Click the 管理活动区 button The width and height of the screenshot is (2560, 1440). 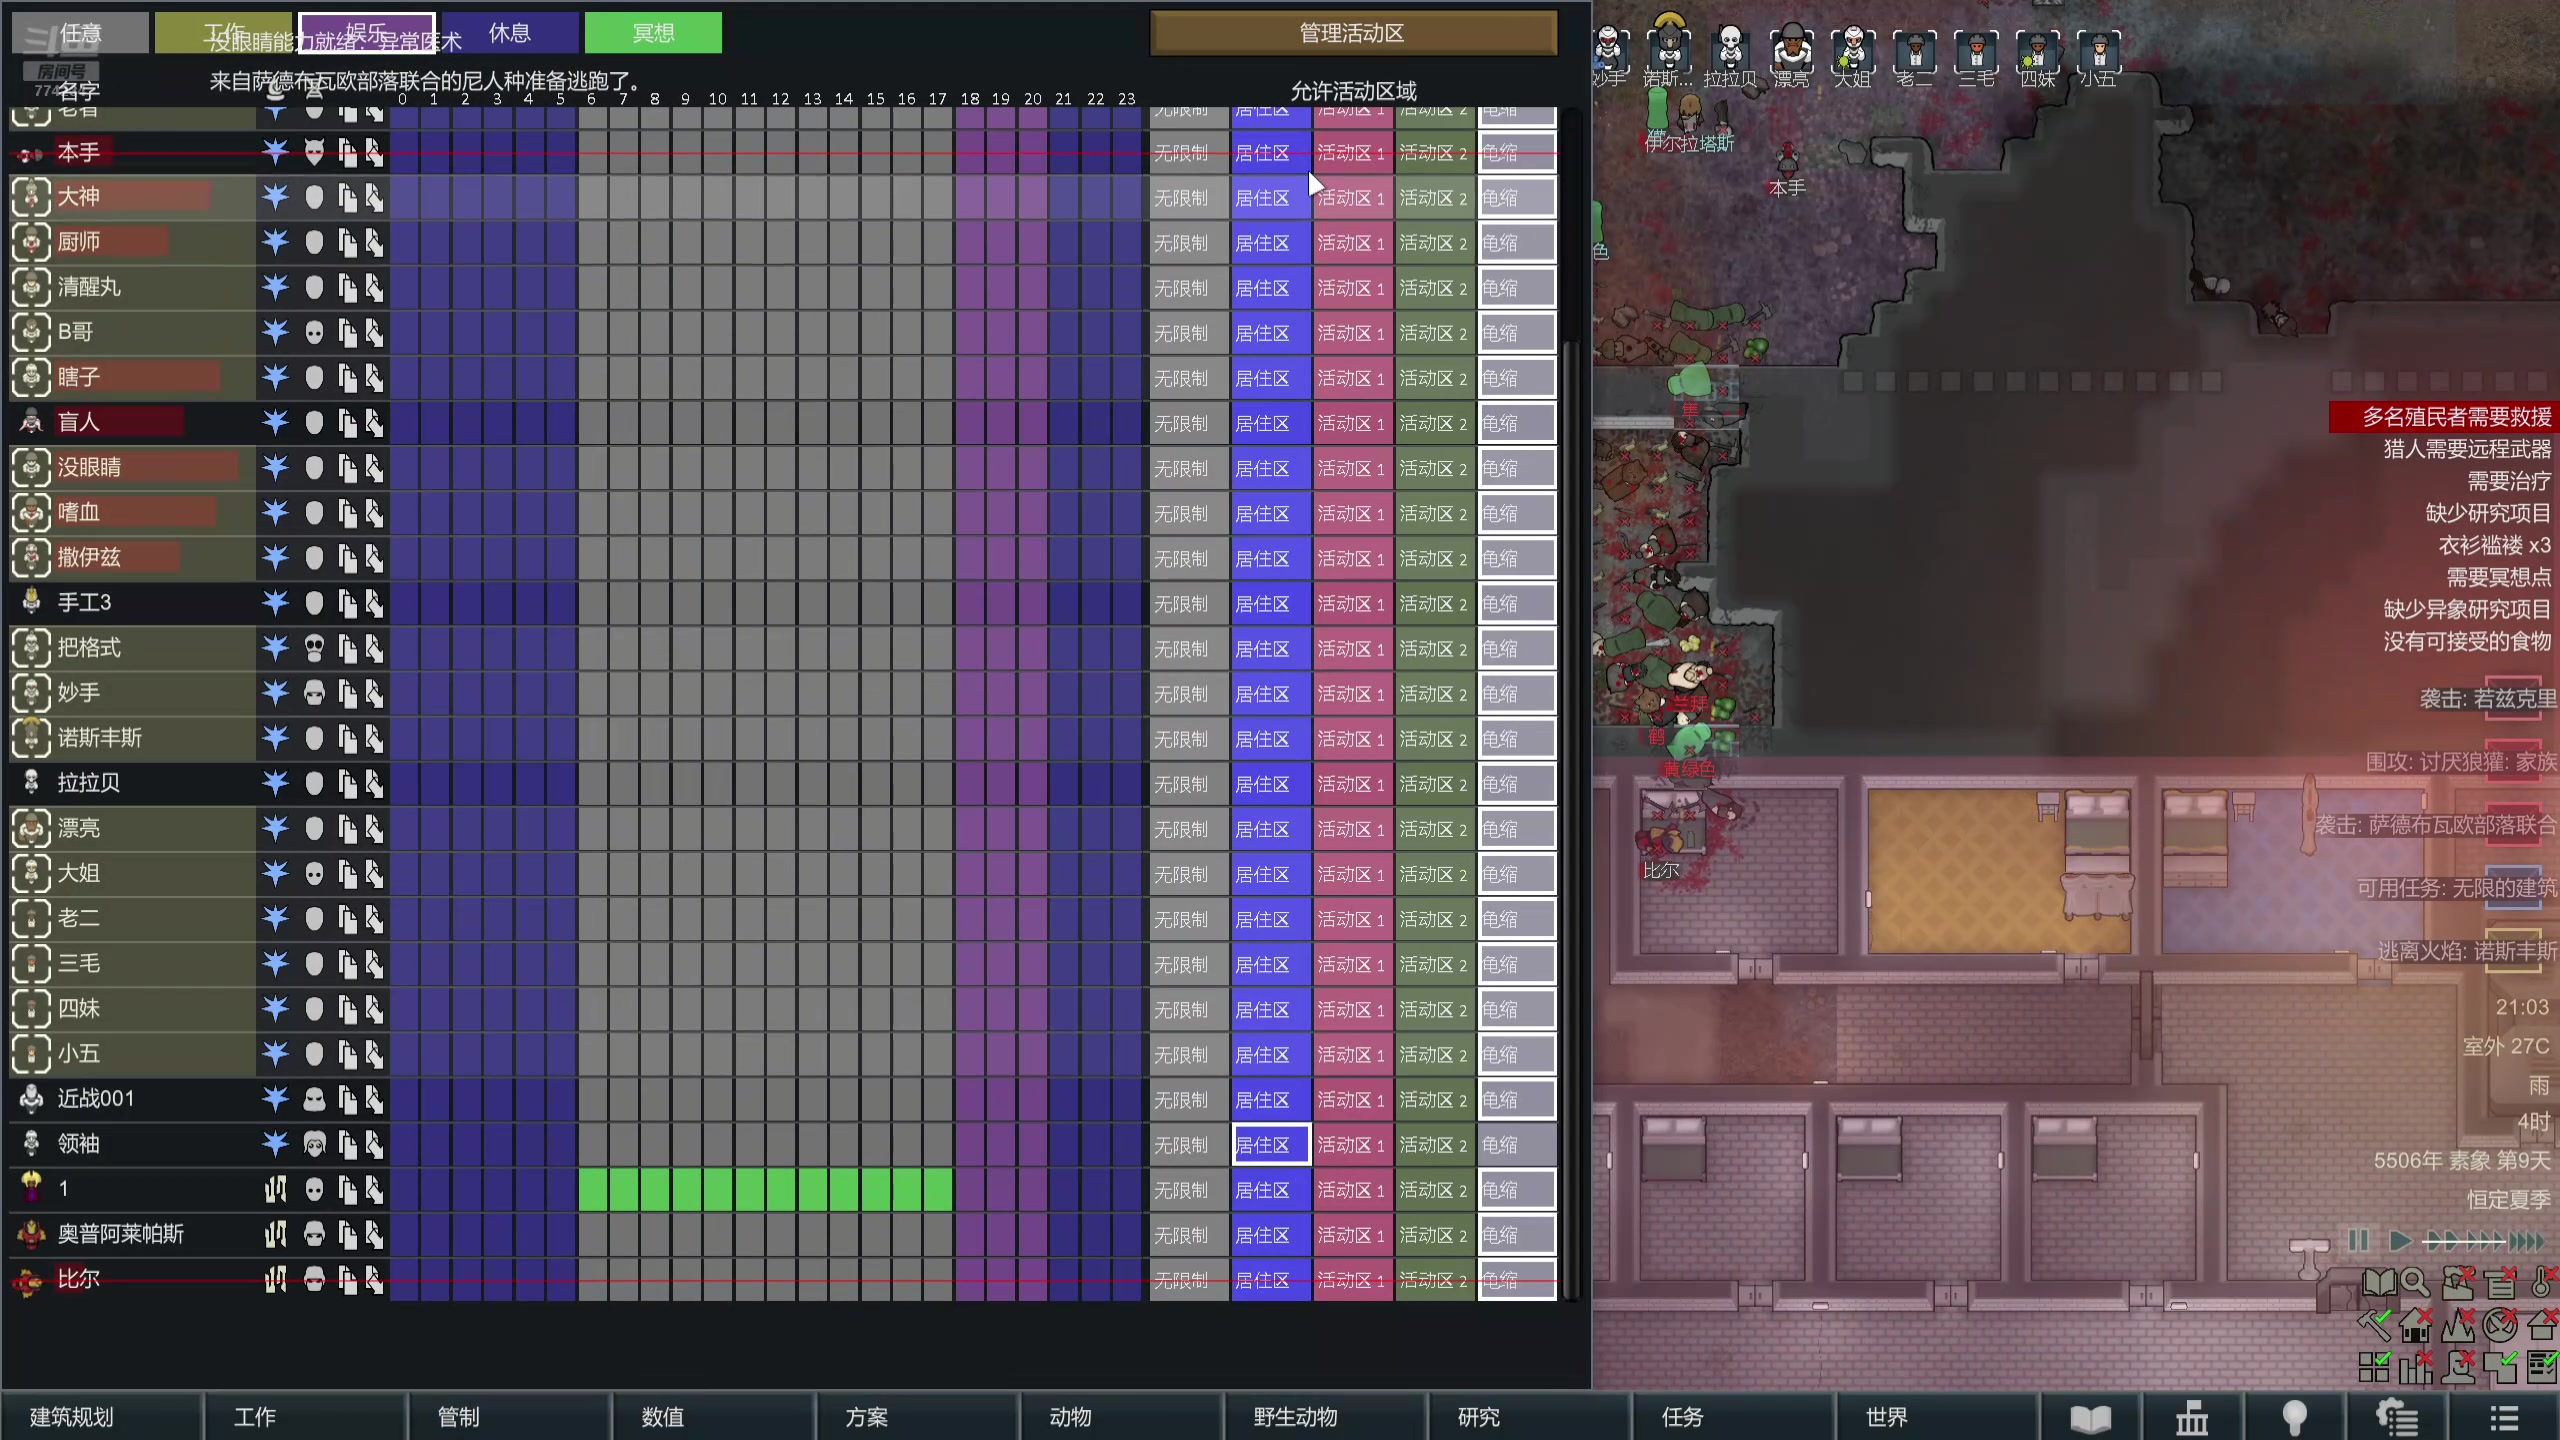pyautogui.click(x=1353, y=33)
